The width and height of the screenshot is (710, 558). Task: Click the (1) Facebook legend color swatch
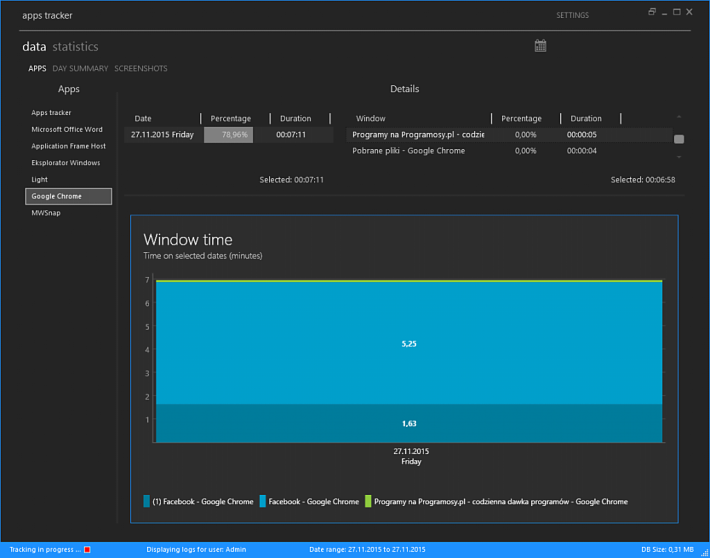coord(146,501)
